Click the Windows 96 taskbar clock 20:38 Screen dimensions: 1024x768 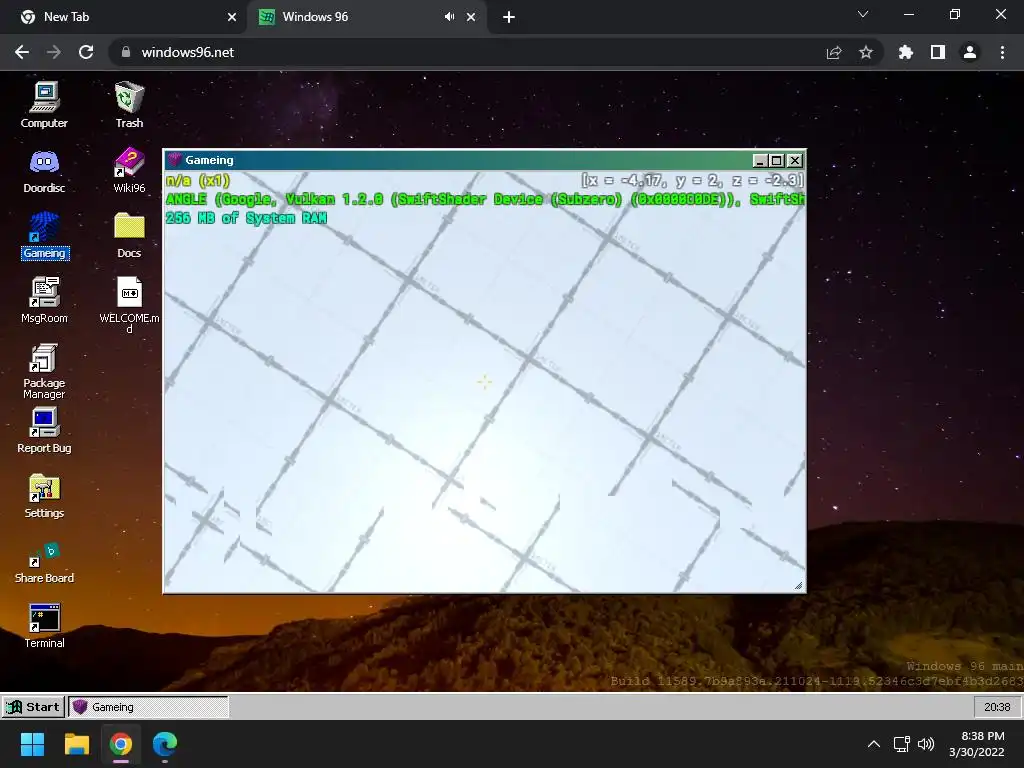coord(997,707)
